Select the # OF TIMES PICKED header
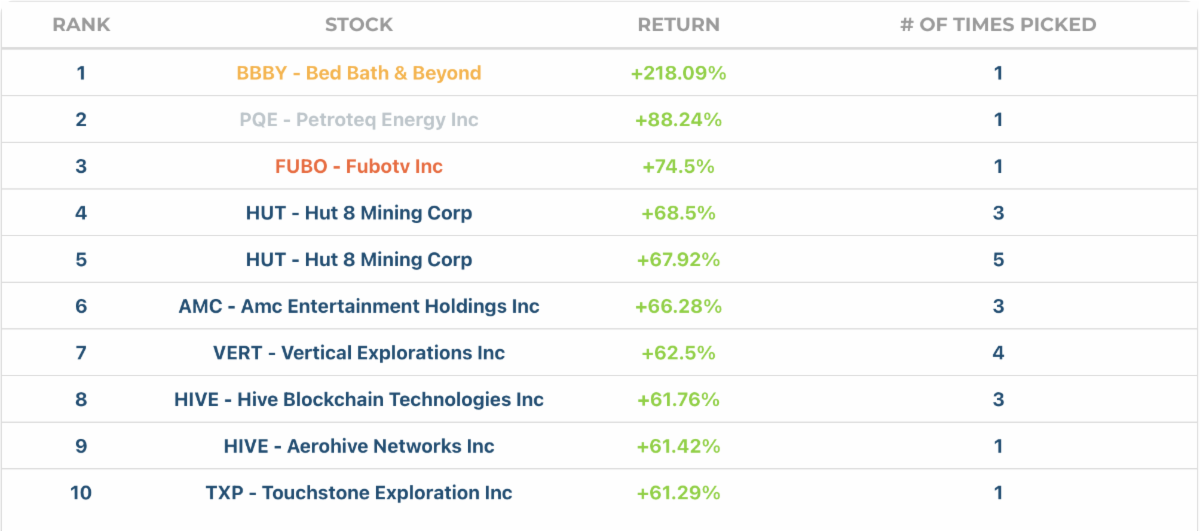1200x531 pixels. [x=998, y=25]
